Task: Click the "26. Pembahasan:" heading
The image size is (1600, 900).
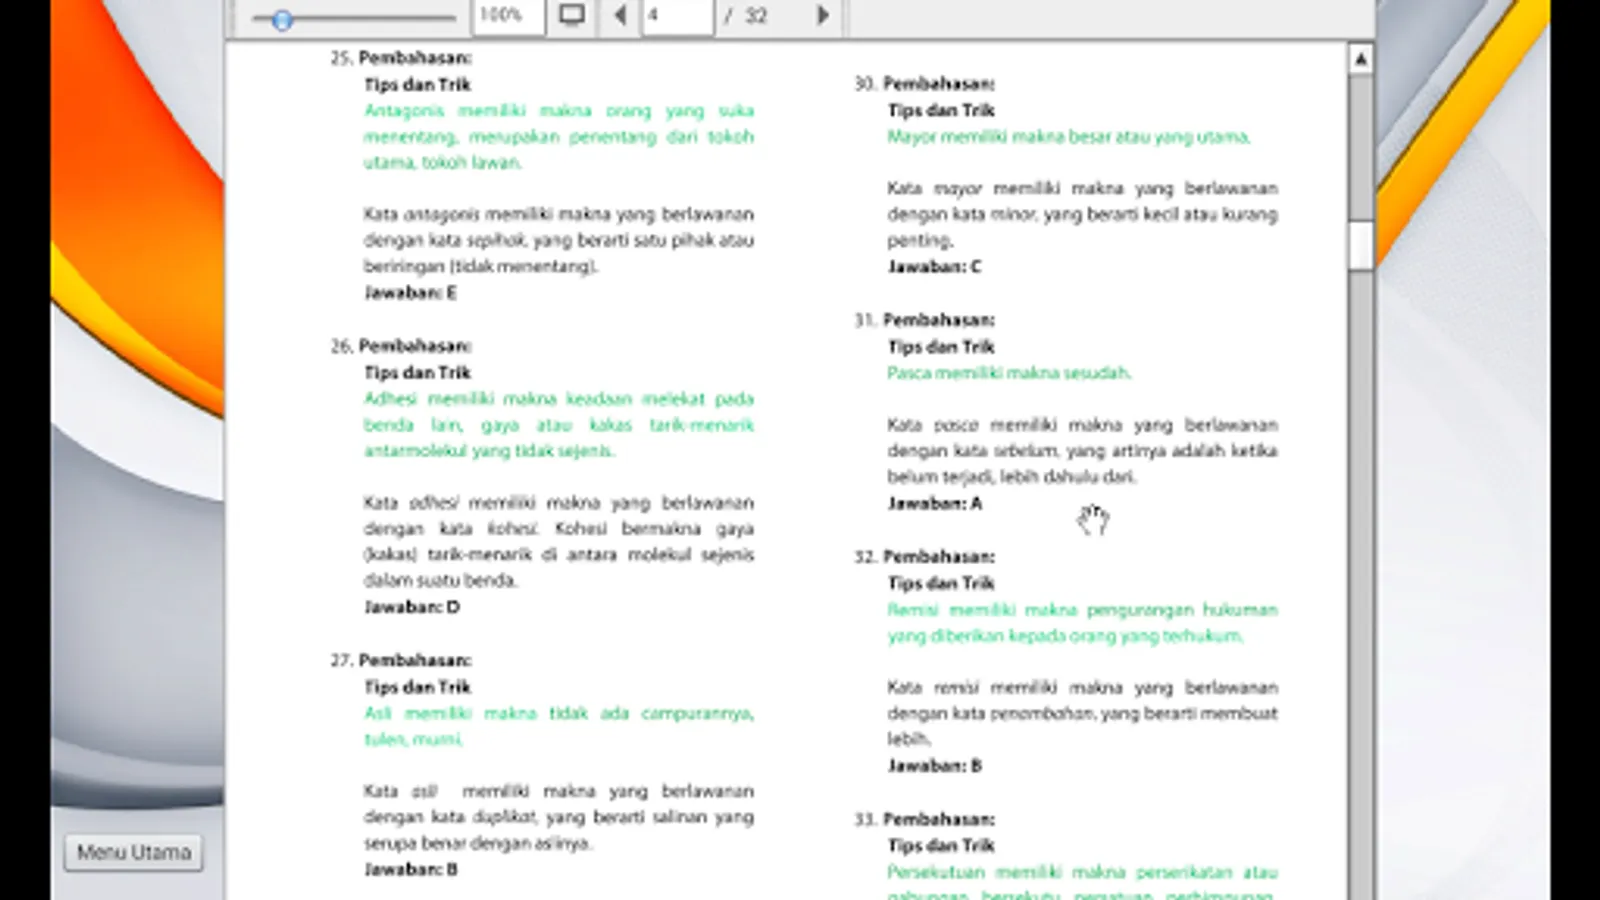Action: click(x=401, y=346)
